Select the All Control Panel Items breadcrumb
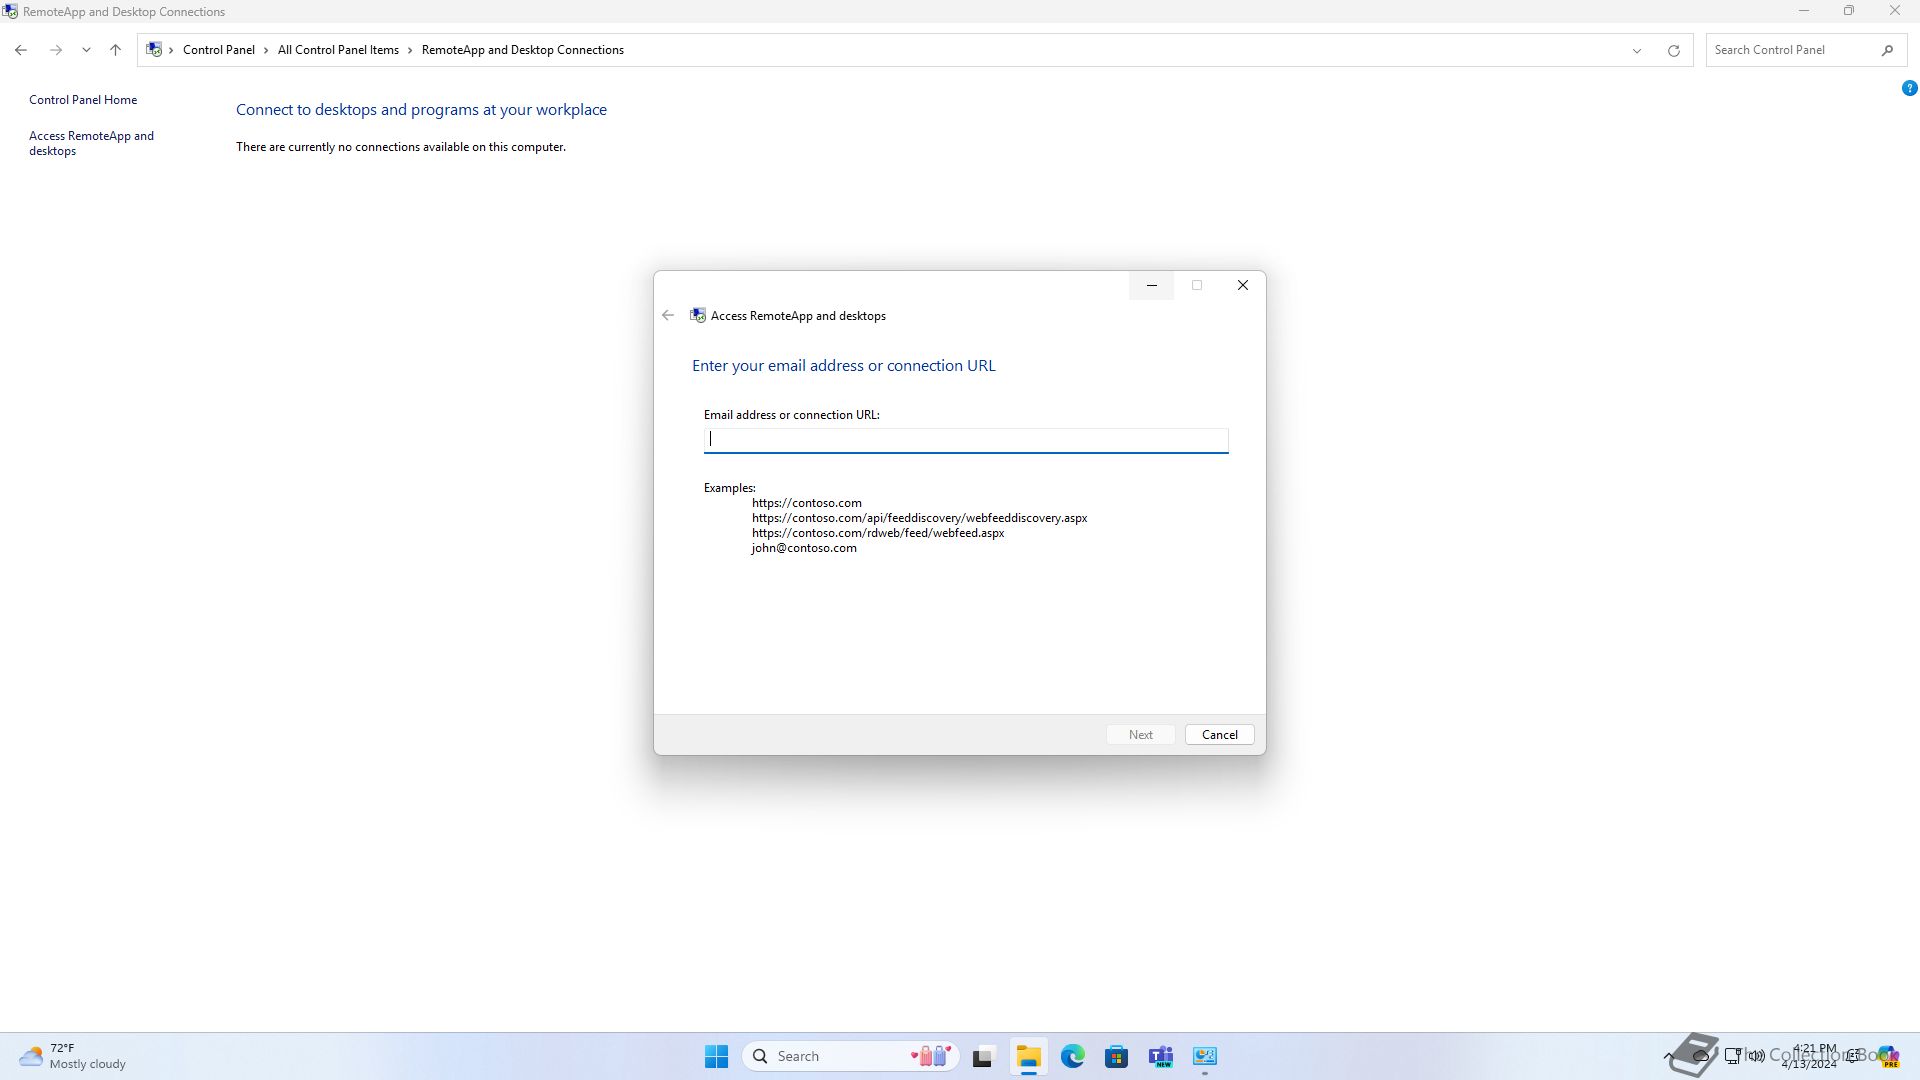The image size is (1920, 1080). coord(338,50)
